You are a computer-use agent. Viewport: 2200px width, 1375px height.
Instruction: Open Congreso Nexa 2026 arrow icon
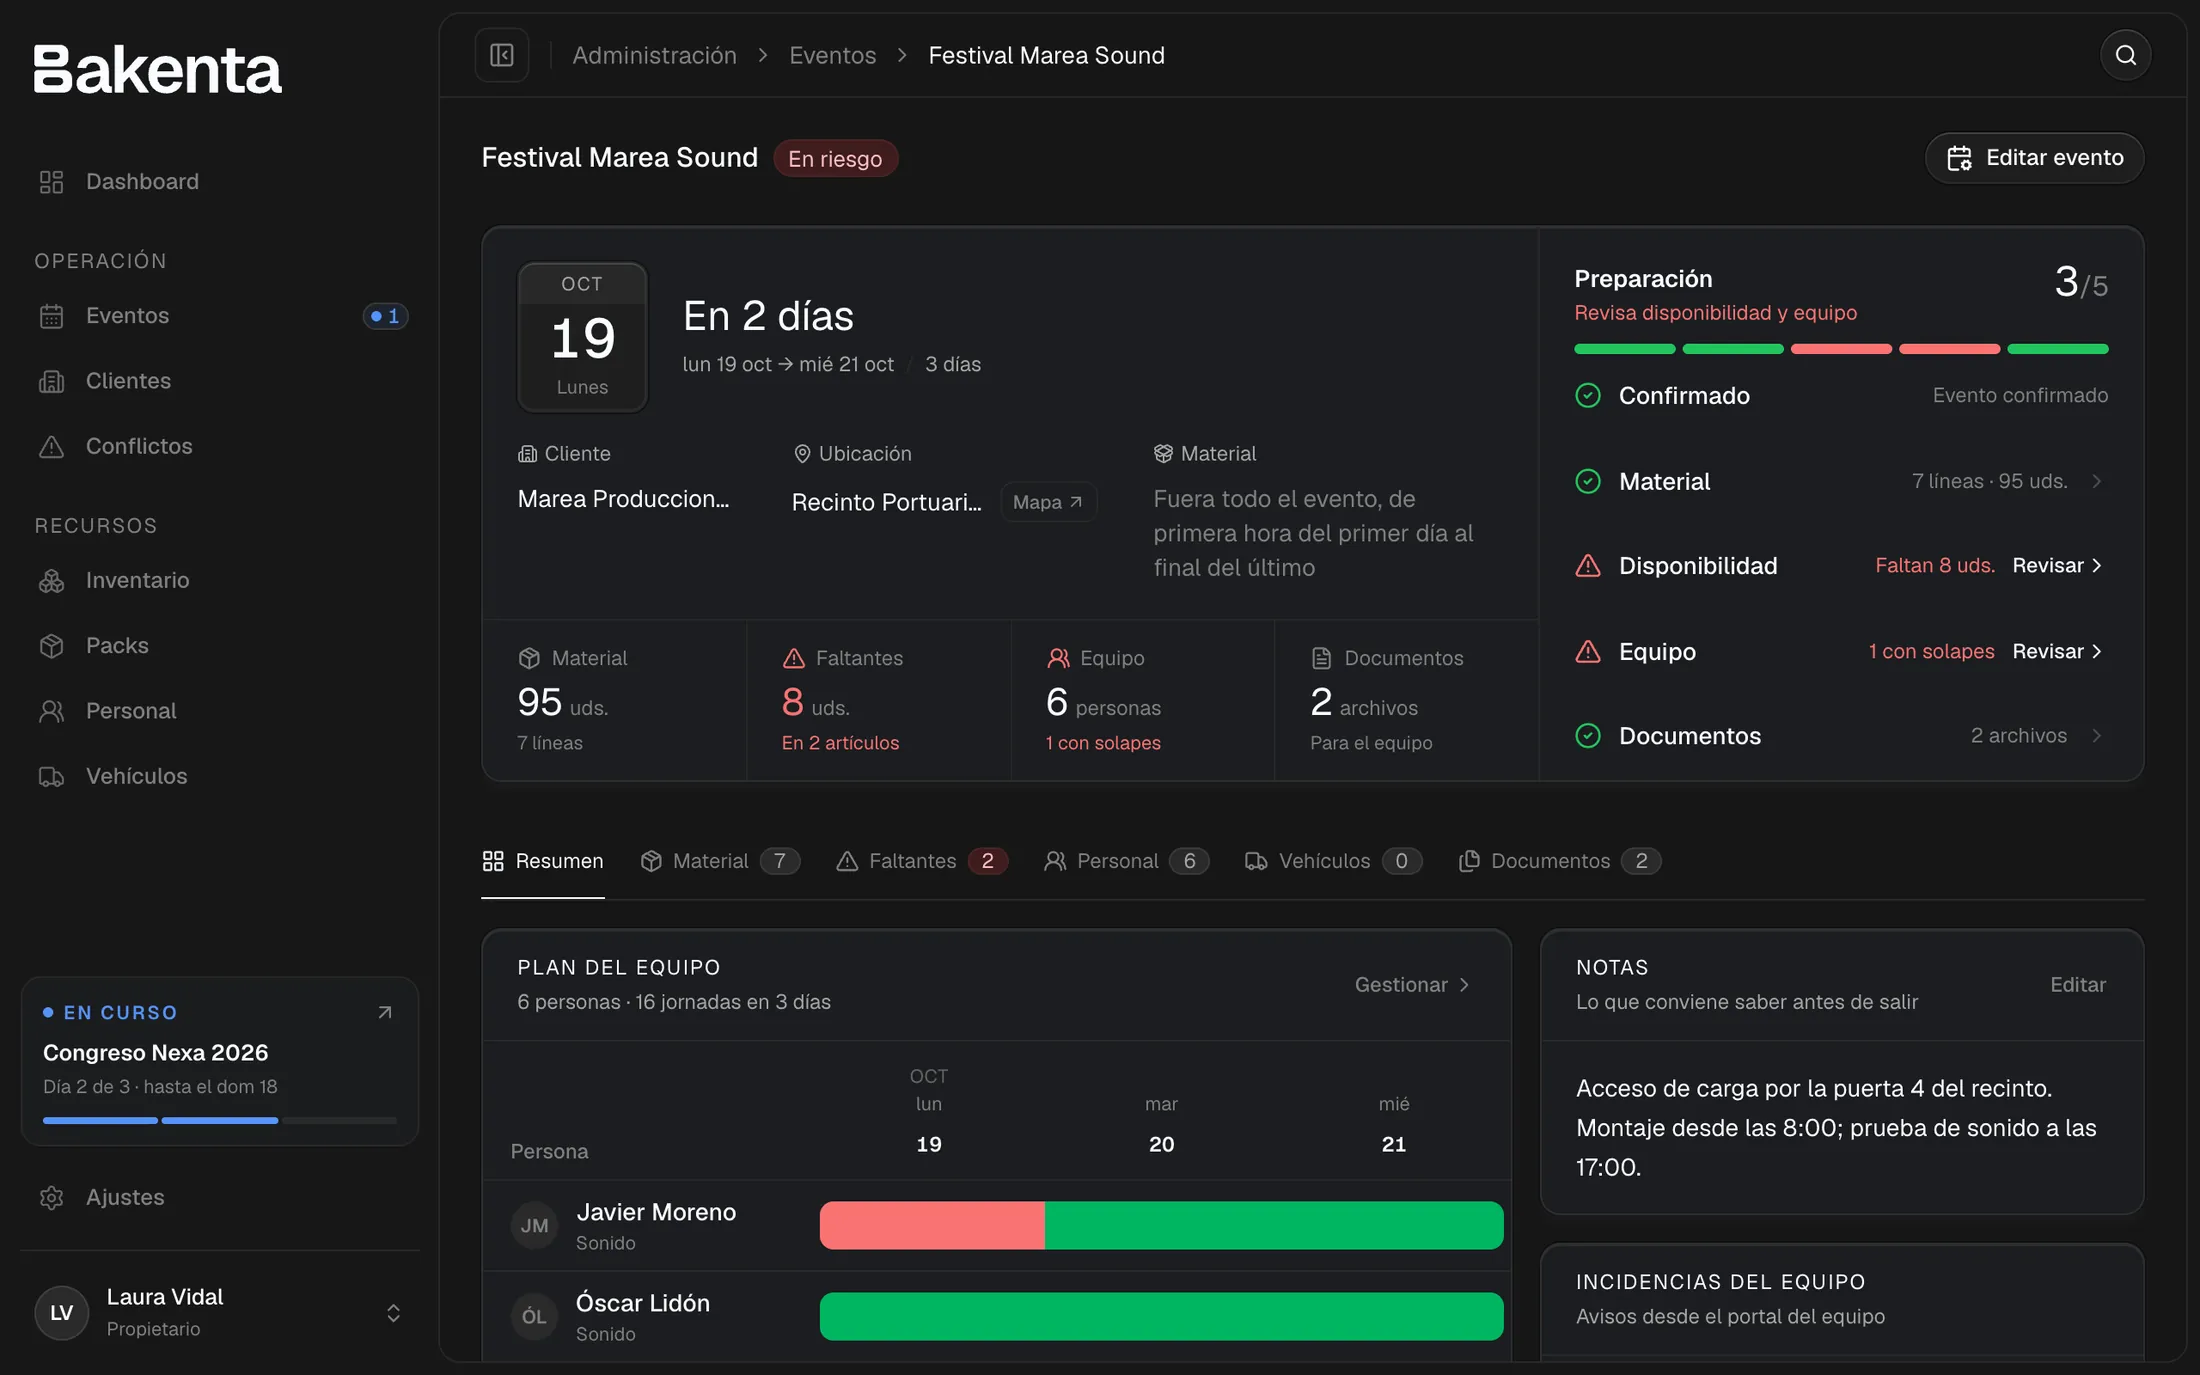[385, 1013]
